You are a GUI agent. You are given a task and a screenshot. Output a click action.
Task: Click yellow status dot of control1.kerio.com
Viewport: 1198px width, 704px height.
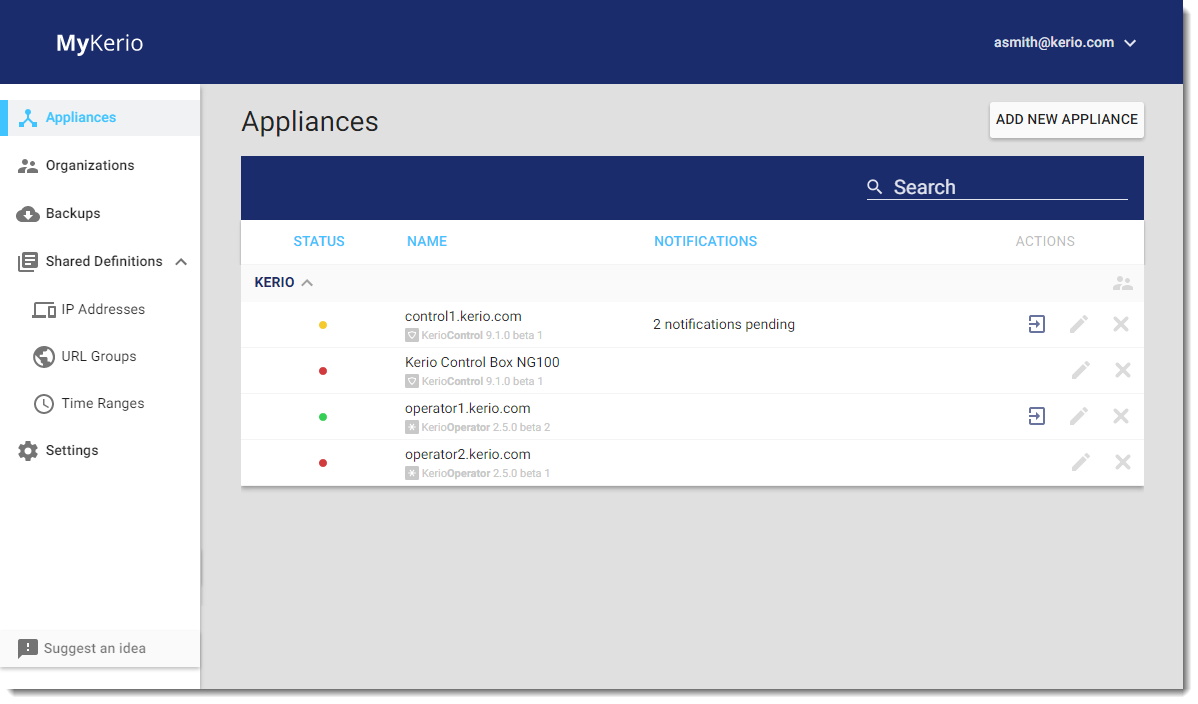323,325
